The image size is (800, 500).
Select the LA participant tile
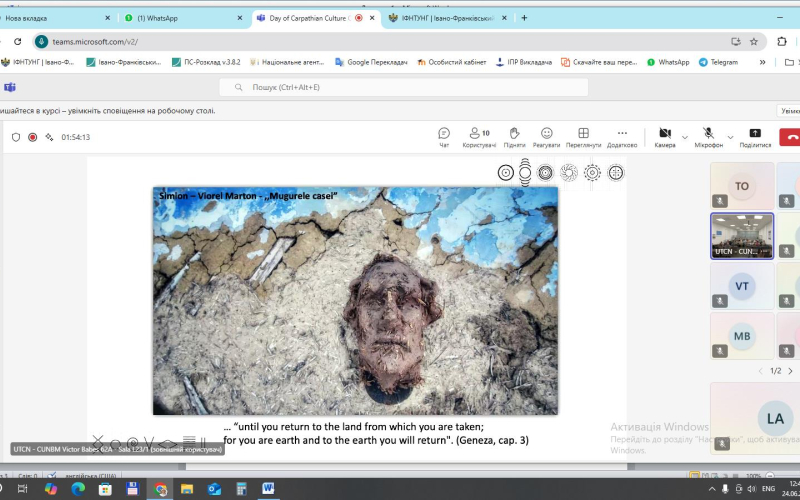(755, 419)
